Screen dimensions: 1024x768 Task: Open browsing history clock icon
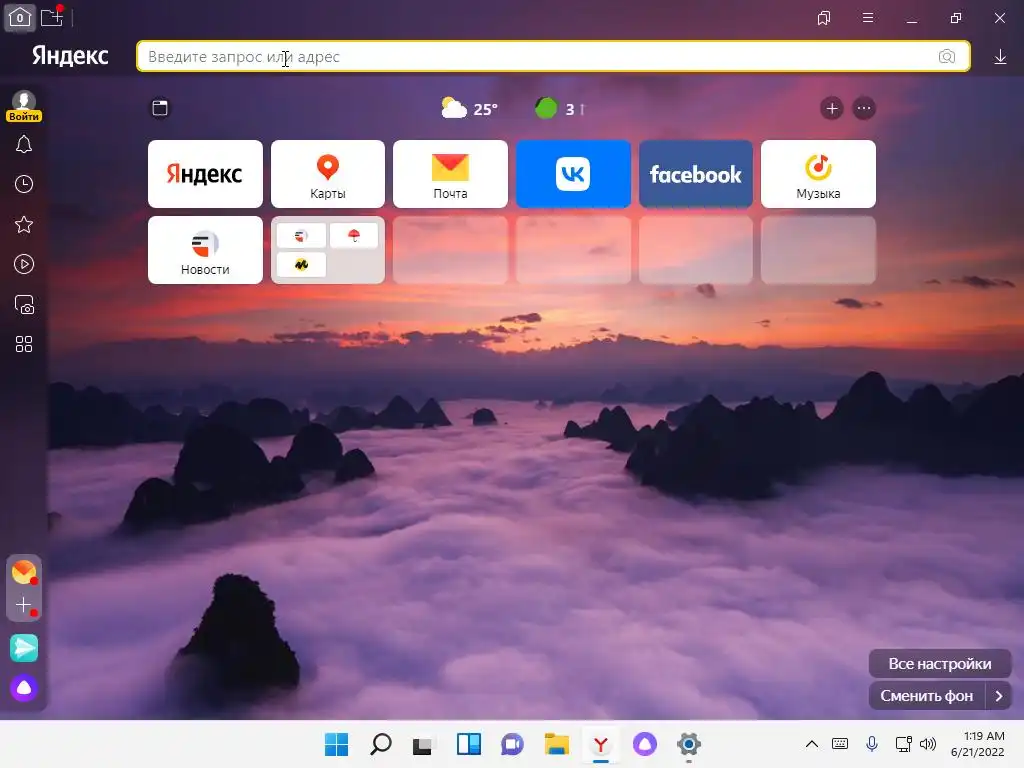click(24, 184)
